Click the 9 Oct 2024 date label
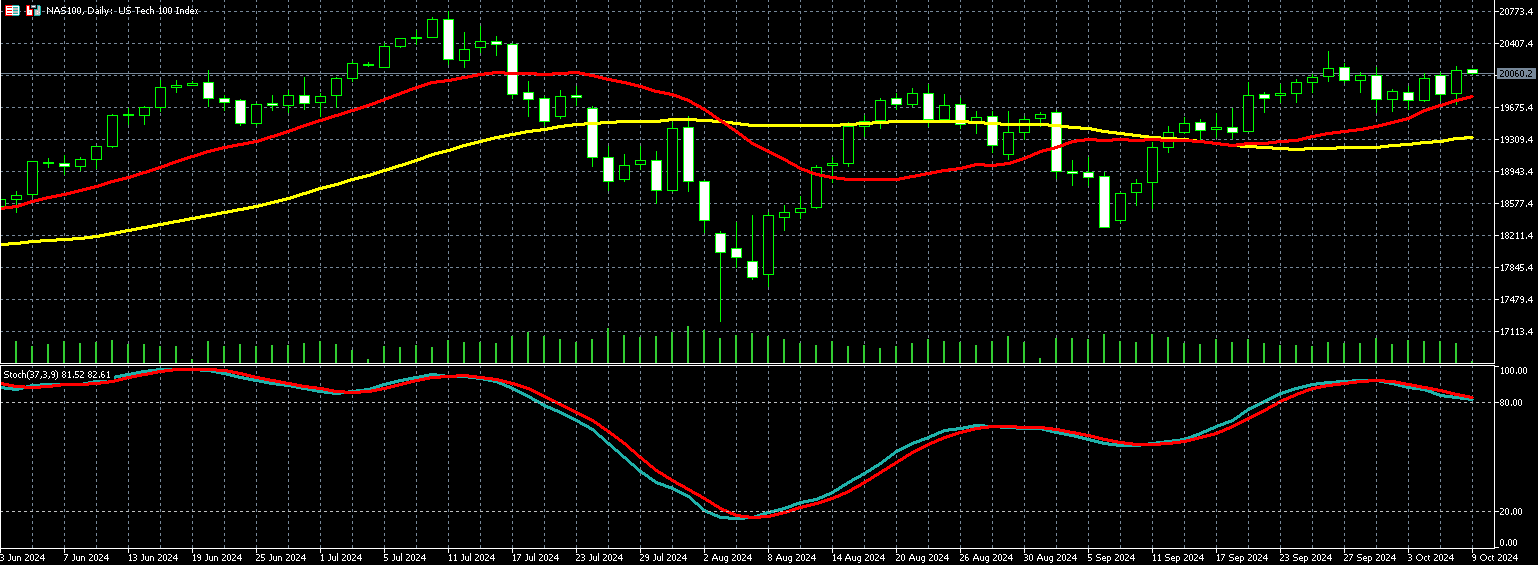1538x565 pixels. pos(1495,557)
